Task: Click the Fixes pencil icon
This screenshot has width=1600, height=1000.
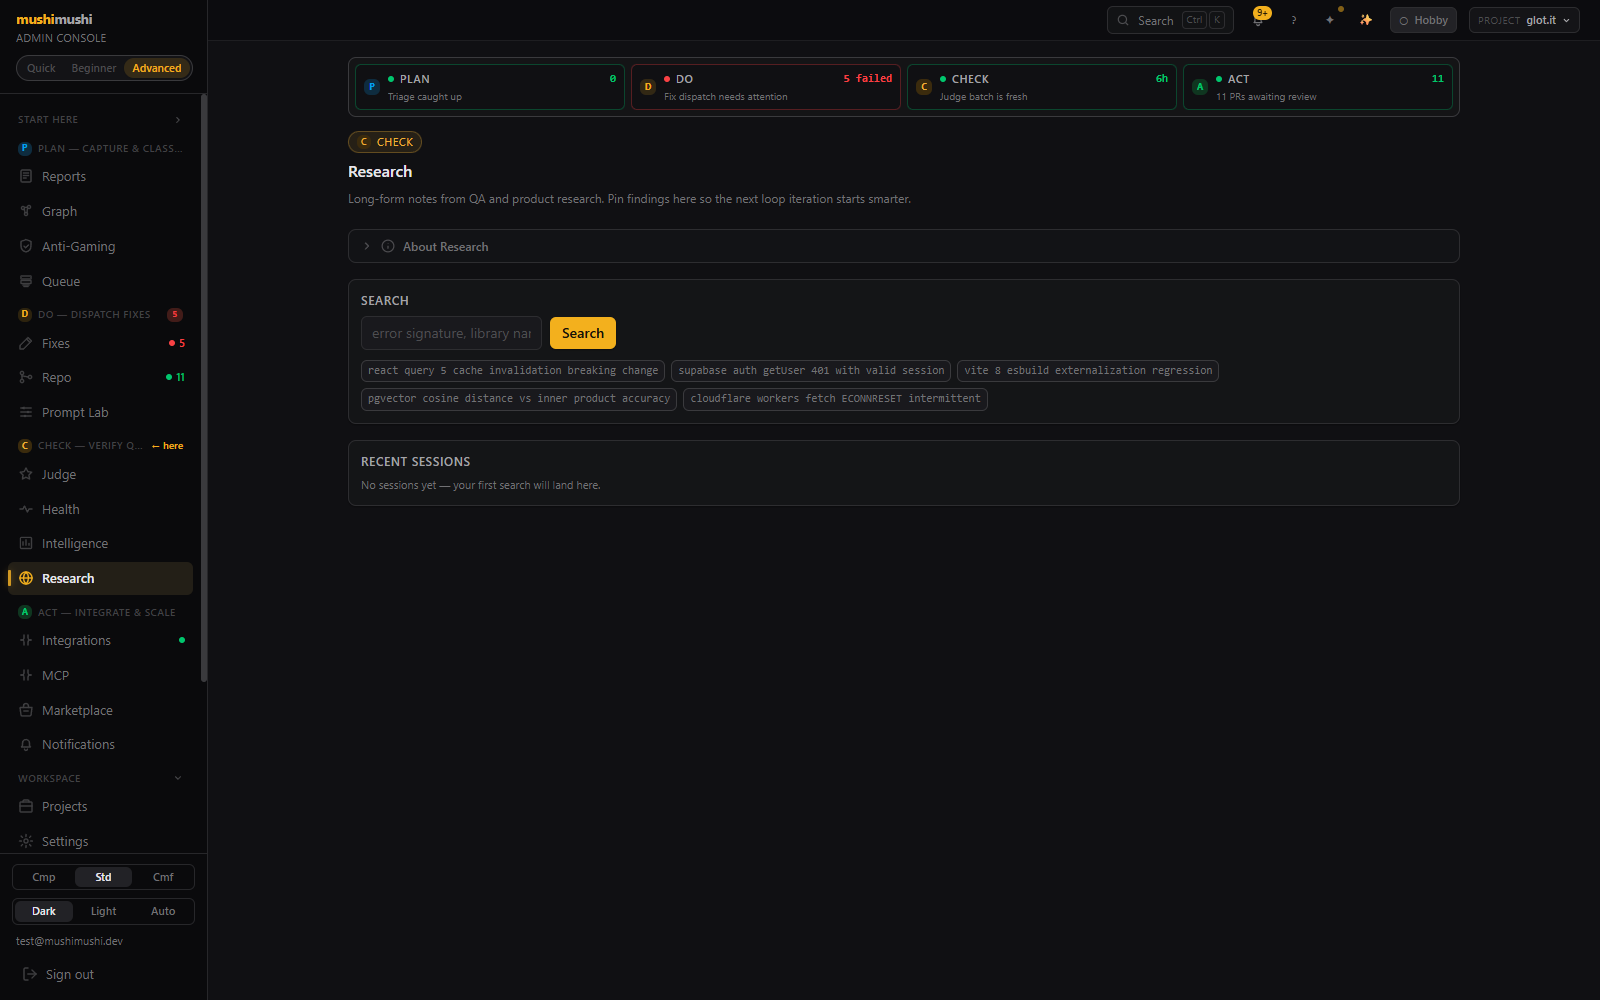Action: click(26, 343)
